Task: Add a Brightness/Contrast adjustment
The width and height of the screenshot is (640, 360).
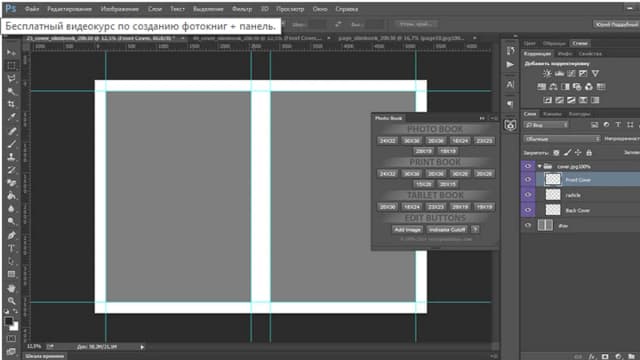Action: click(x=547, y=73)
